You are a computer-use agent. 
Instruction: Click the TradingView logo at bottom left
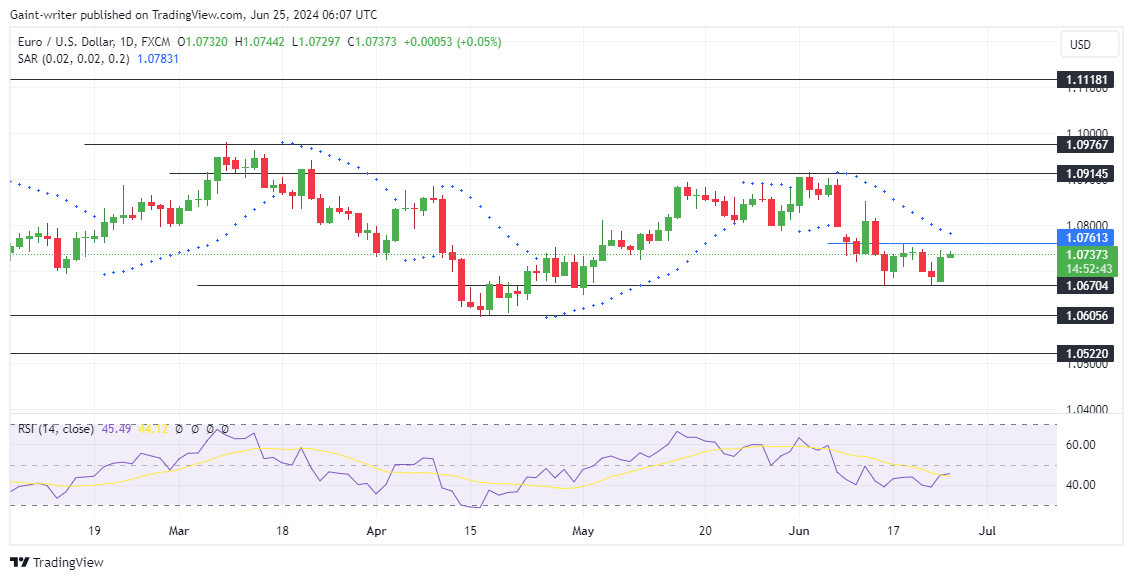click(x=57, y=563)
